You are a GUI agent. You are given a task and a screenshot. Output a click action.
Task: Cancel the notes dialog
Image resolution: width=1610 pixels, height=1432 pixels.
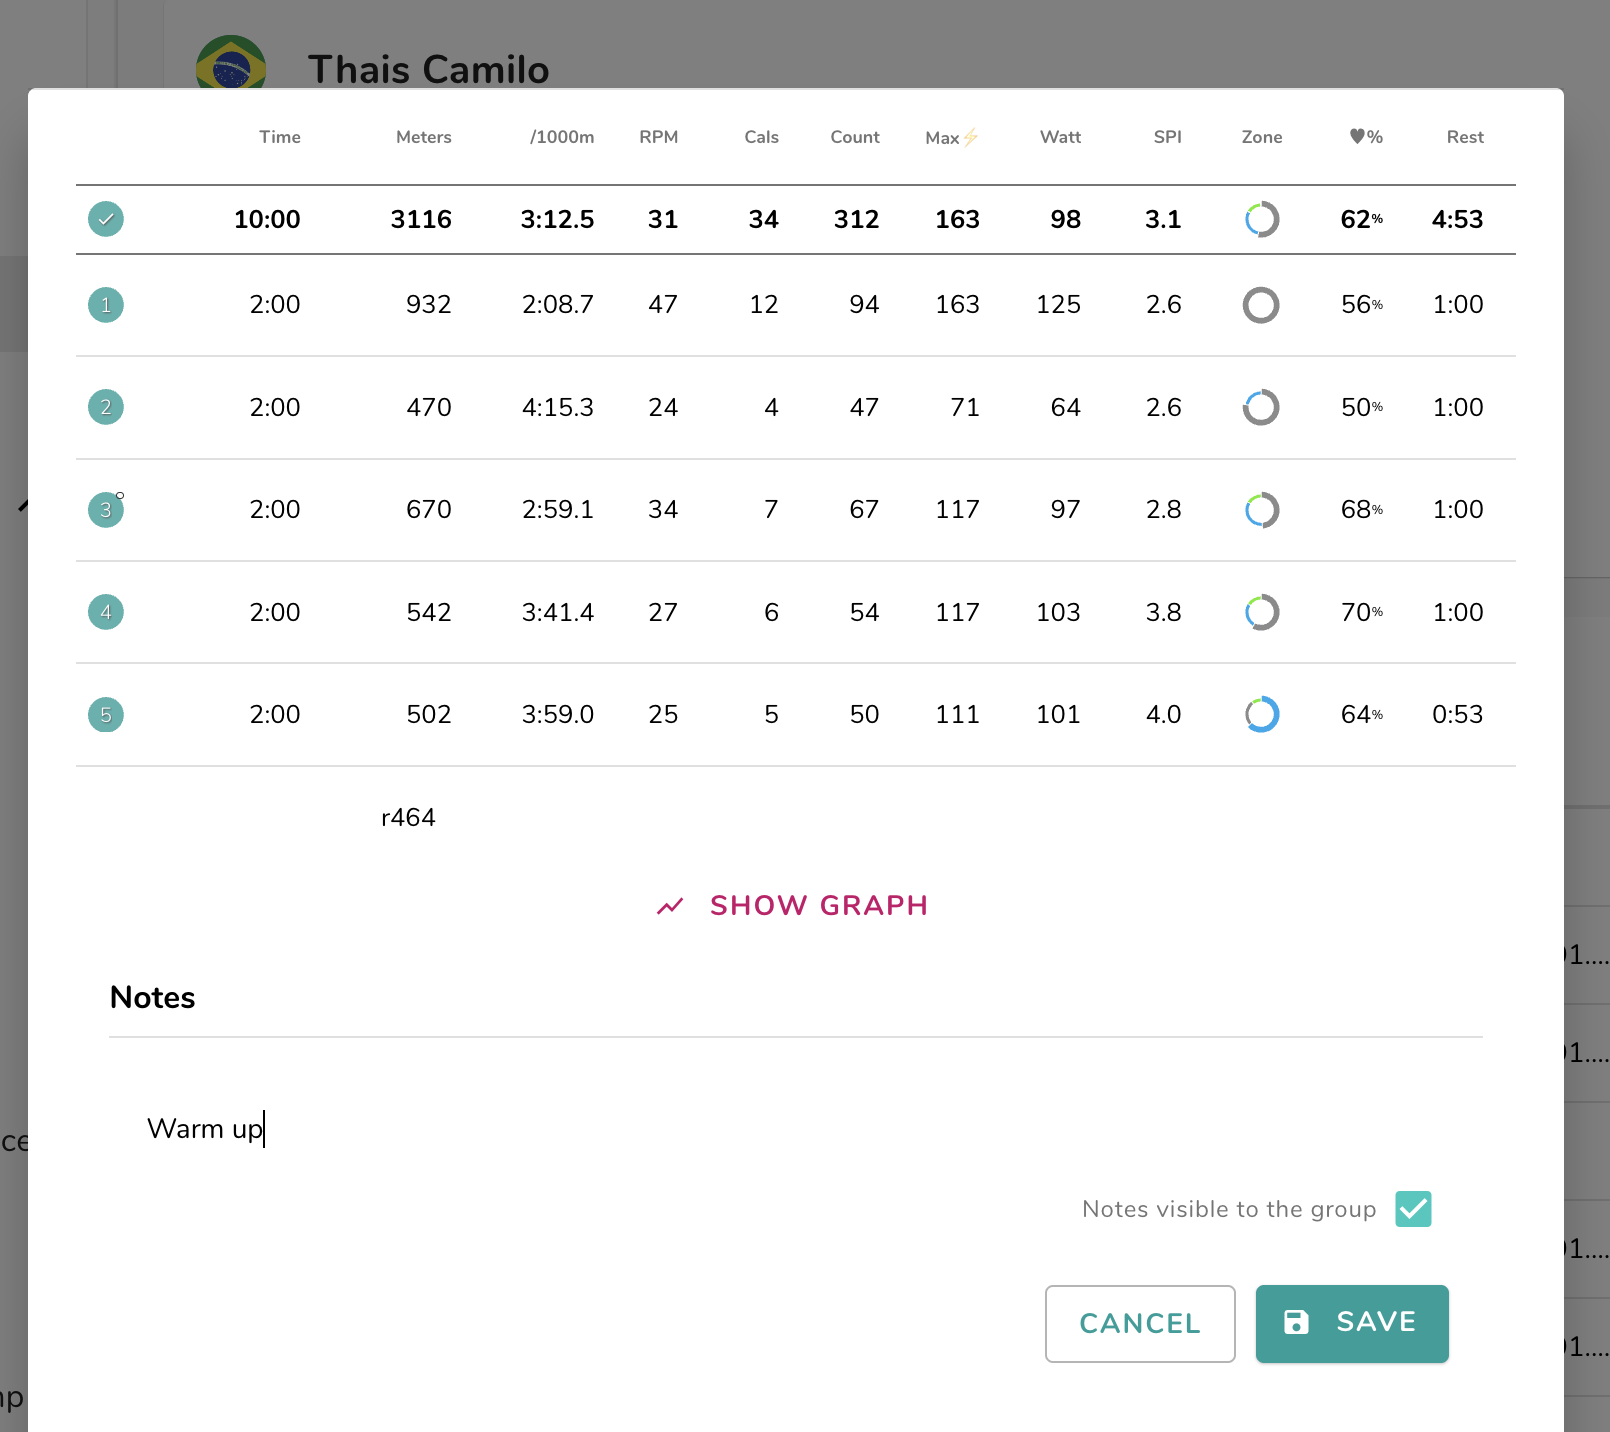click(1140, 1324)
